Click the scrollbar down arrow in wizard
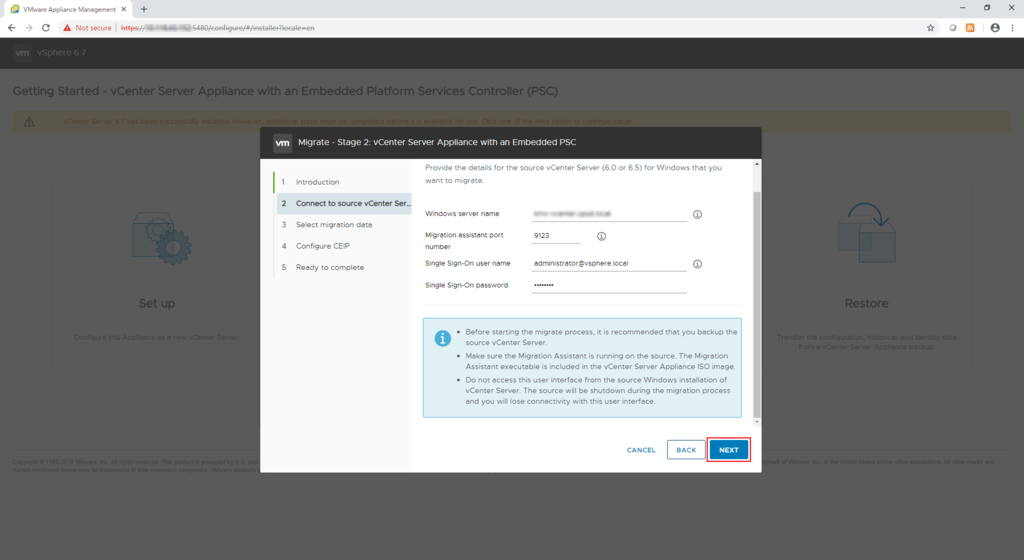Viewport: 1024px width, 560px height. pos(757,422)
